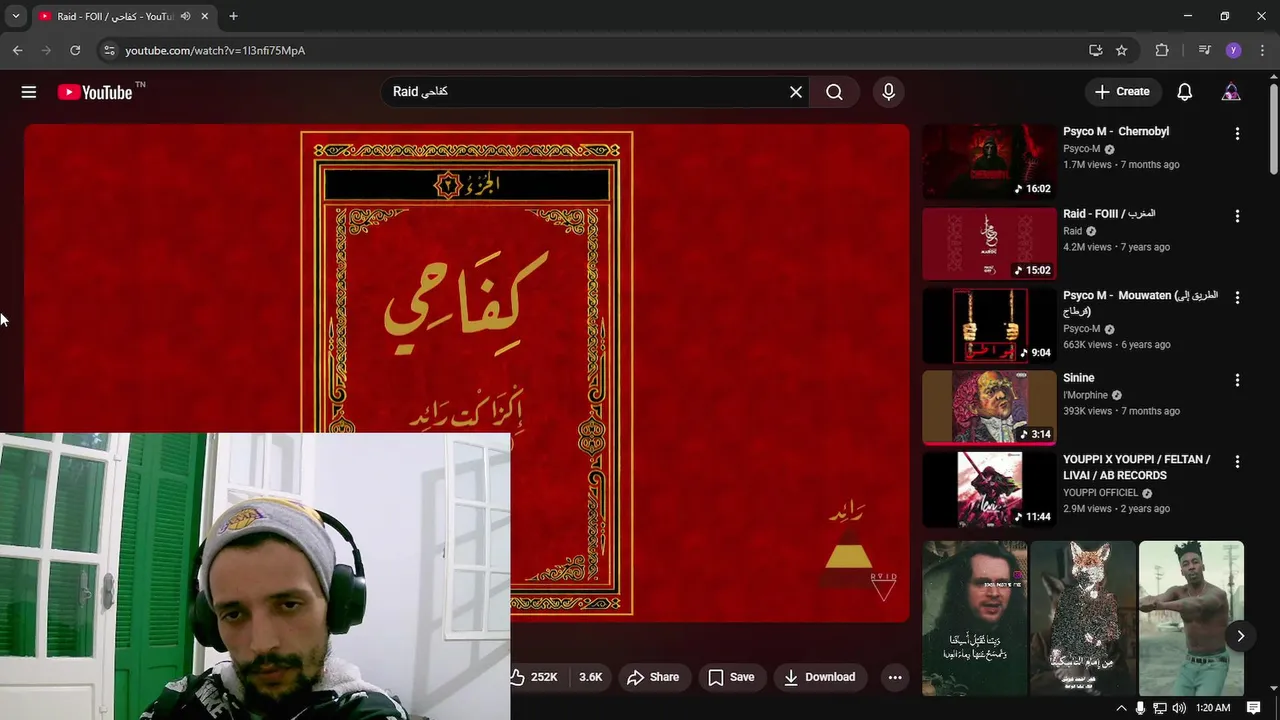The width and height of the screenshot is (1280, 720).
Task: Open the Raid - FOIII video thumbnail
Action: tap(989, 243)
